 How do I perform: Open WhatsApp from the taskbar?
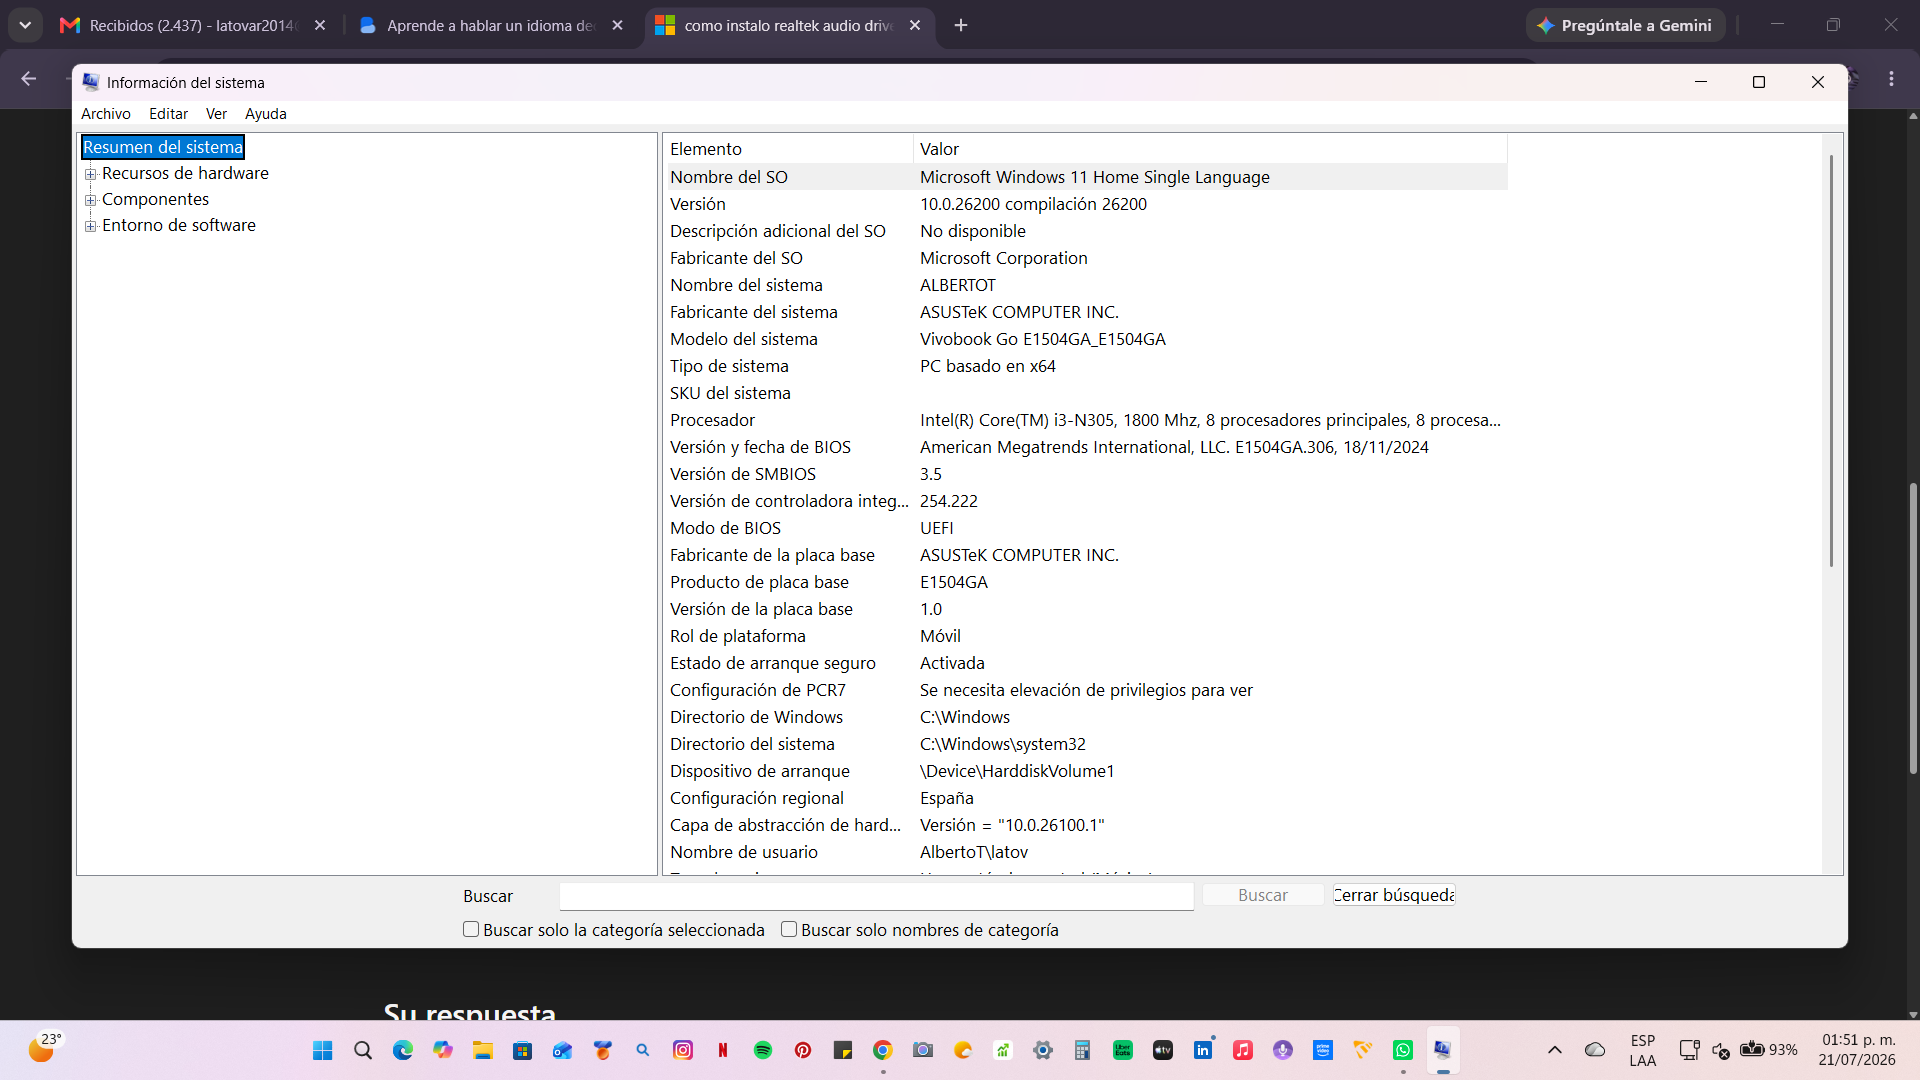1403,1050
